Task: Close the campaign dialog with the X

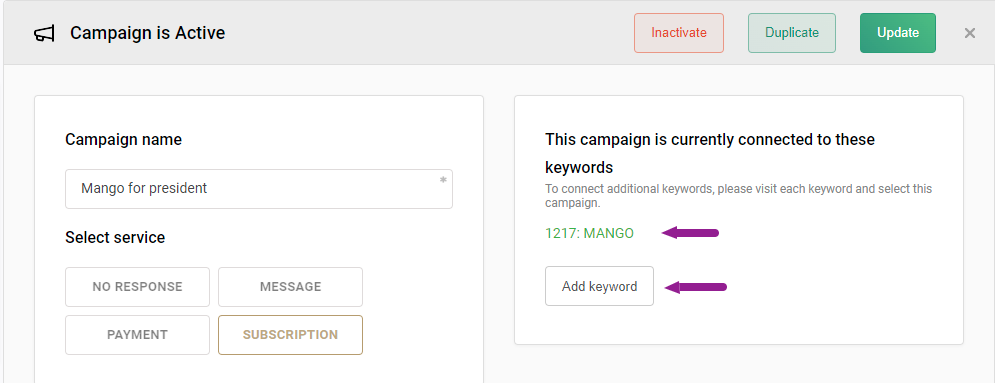Action: point(970,33)
